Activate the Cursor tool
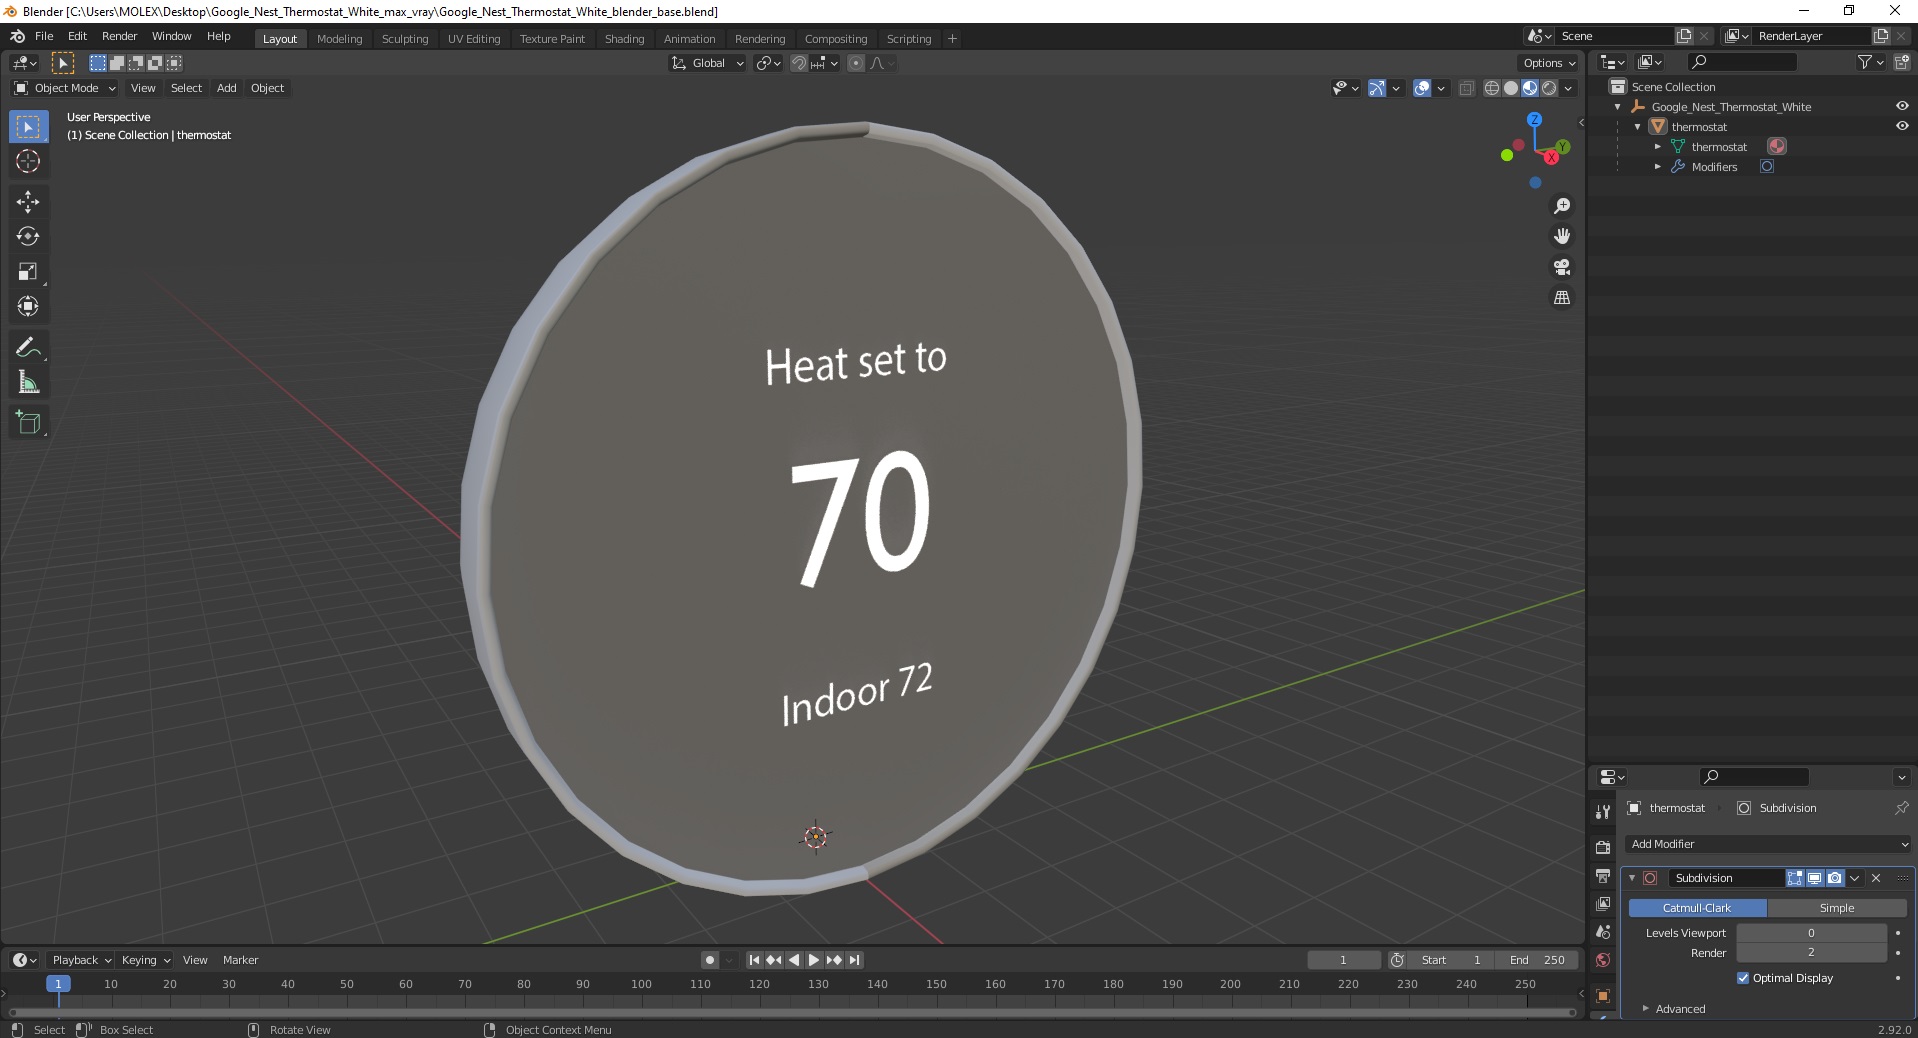Image resolution: width=1918 pixels, height=1038 pixels. coord(28,161)
